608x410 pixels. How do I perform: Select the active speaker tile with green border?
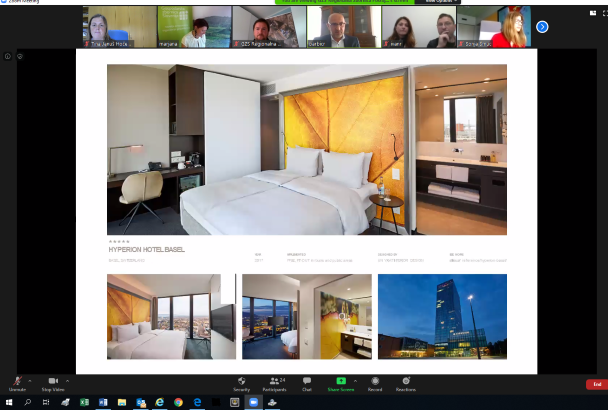pyautogui.click(x=344, y=27)
